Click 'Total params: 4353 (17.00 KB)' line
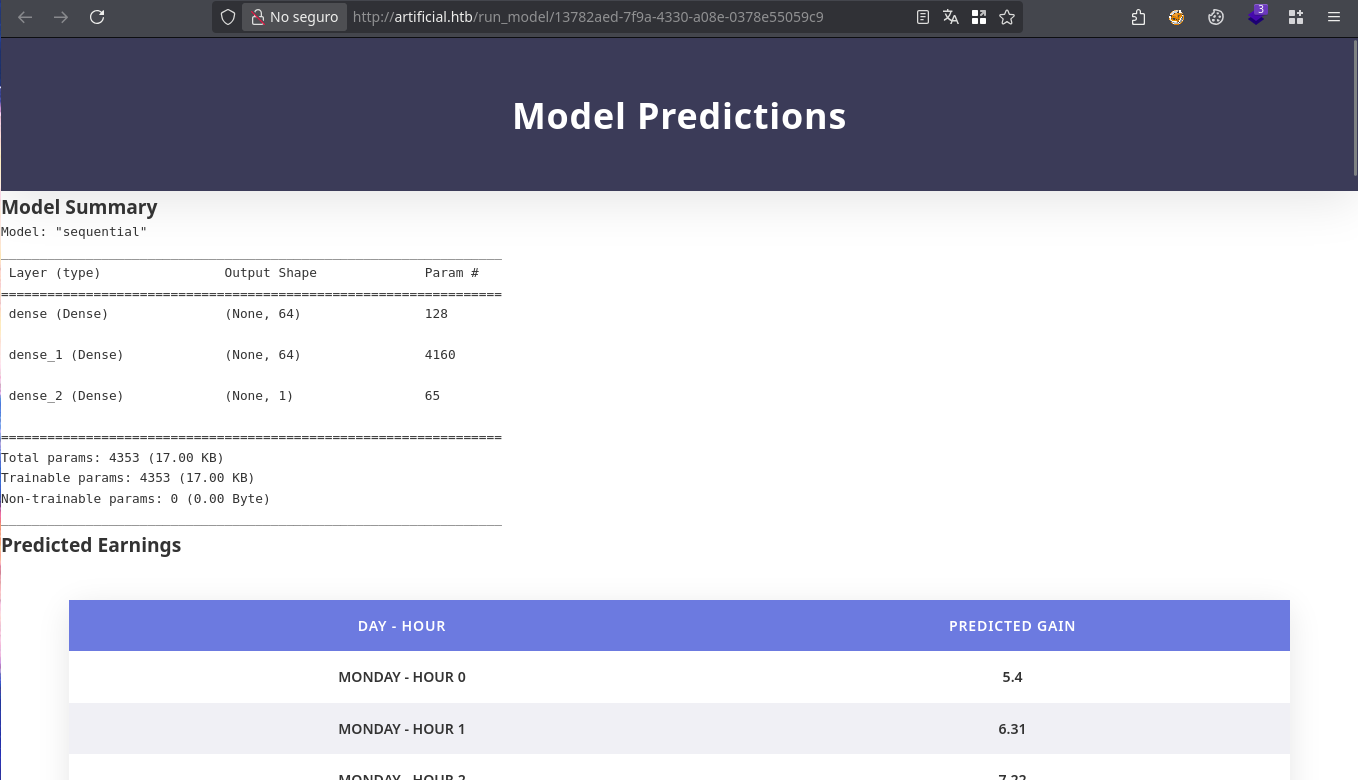The width and height of the screenshot is (1358, 780). (112, 458)
